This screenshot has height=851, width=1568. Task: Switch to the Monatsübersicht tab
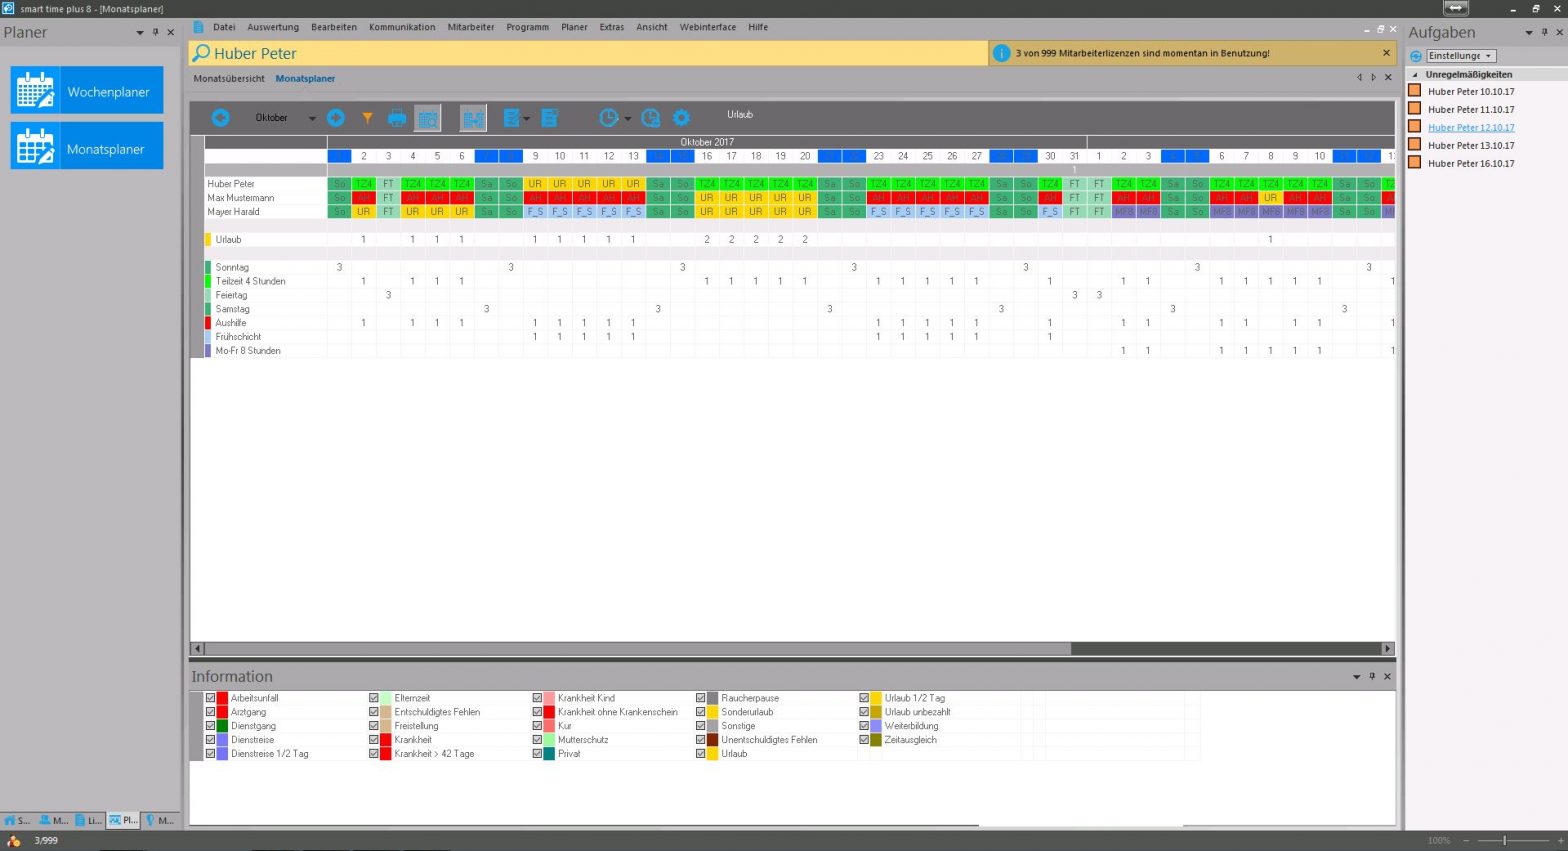tap(229, 78)
